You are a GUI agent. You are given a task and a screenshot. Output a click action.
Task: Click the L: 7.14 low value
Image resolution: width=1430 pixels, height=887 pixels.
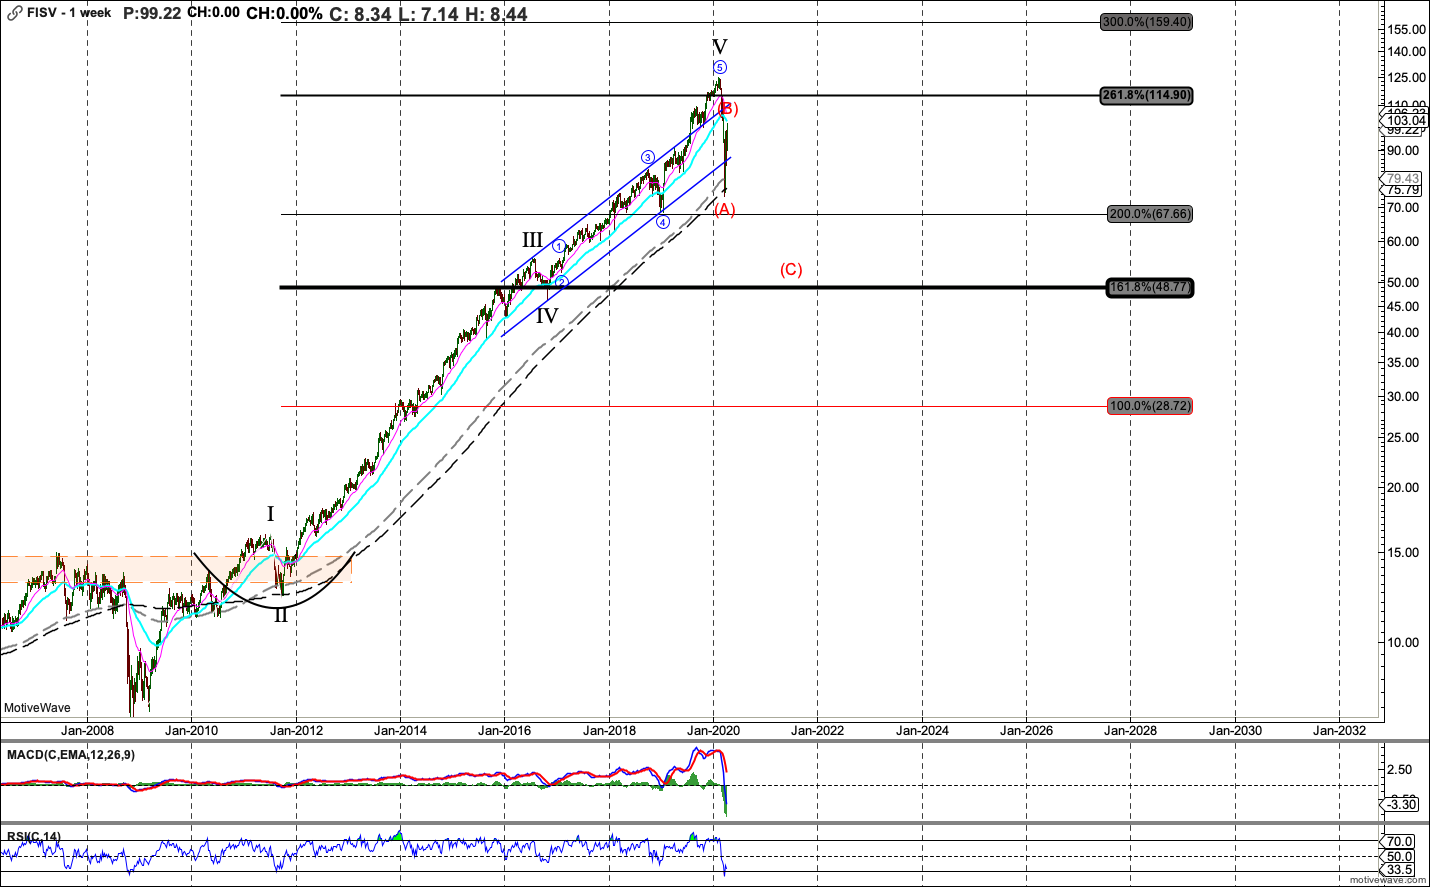tap(428, 14)
